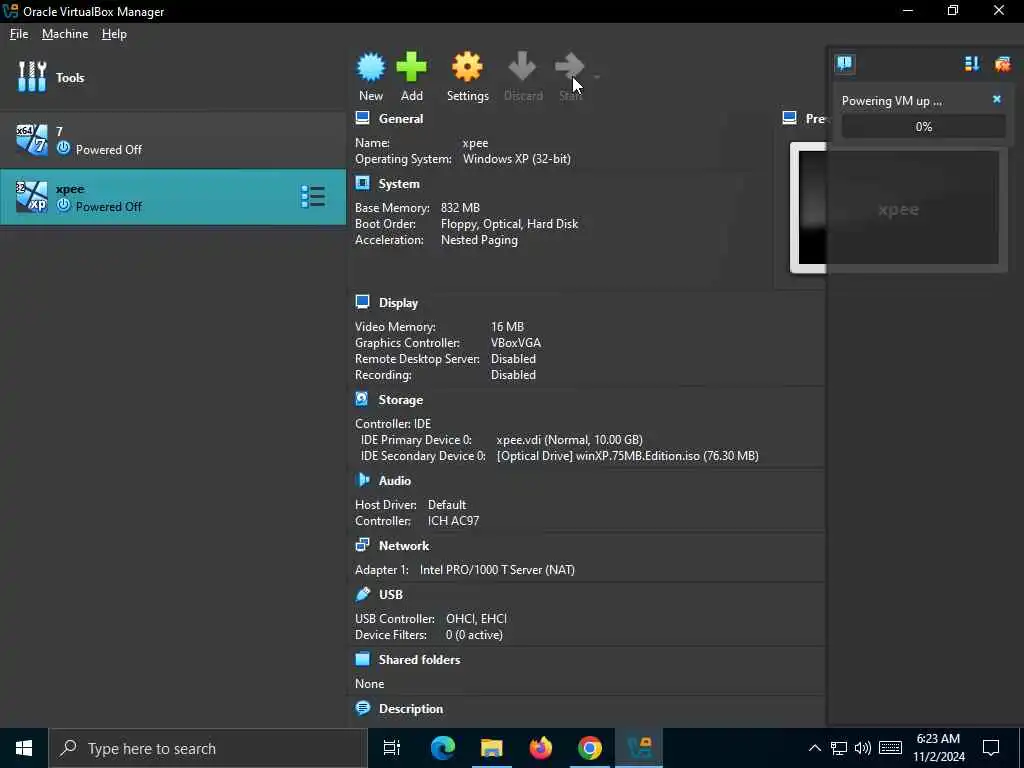Click the VirtualBox taskbar icon
The height and width of the screenshot is (768, 1024).
pyautogui.click(x=639, y=748)
